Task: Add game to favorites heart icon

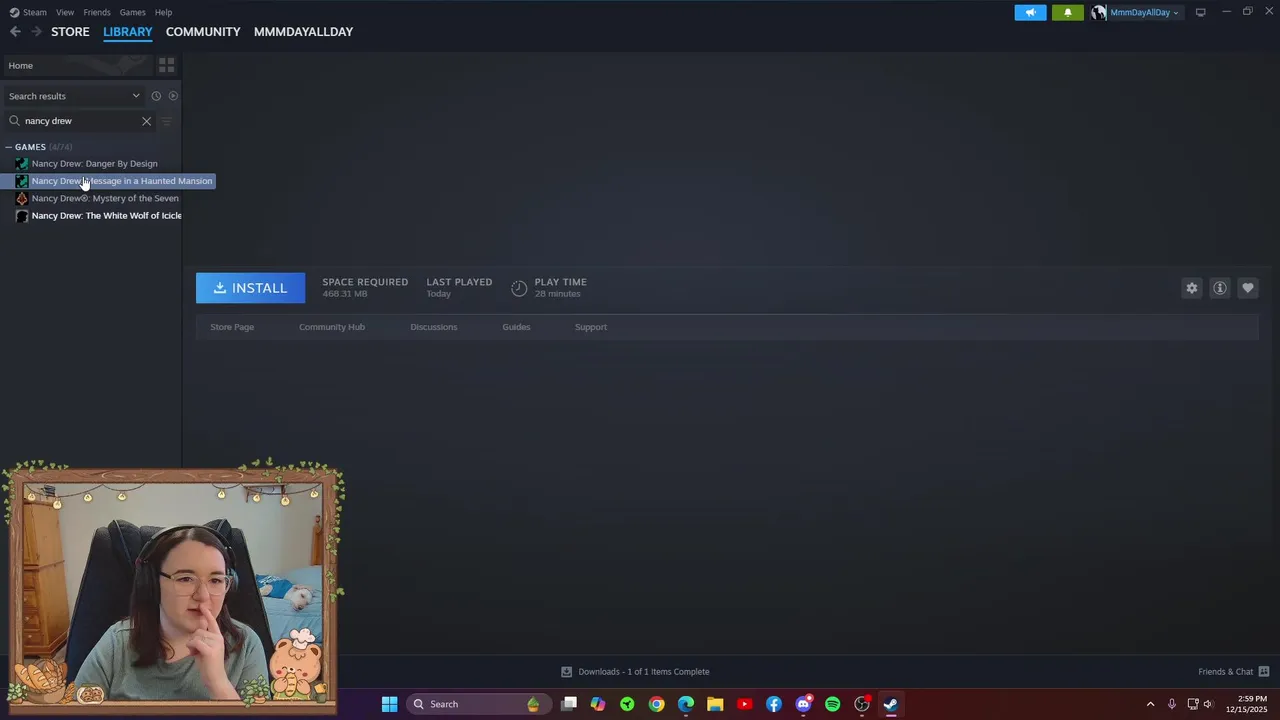Action: [x=1247, y=288]
